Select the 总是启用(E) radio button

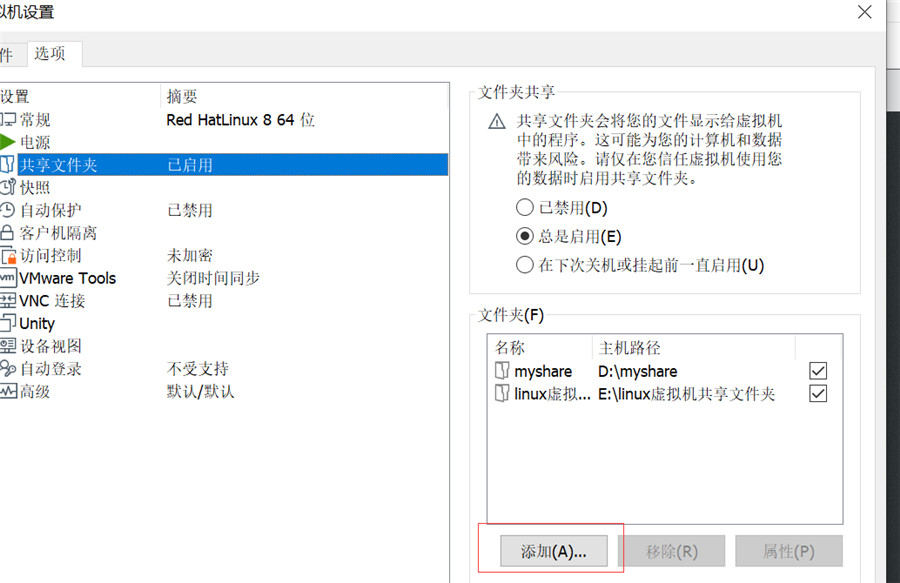[x=525, y=236]
